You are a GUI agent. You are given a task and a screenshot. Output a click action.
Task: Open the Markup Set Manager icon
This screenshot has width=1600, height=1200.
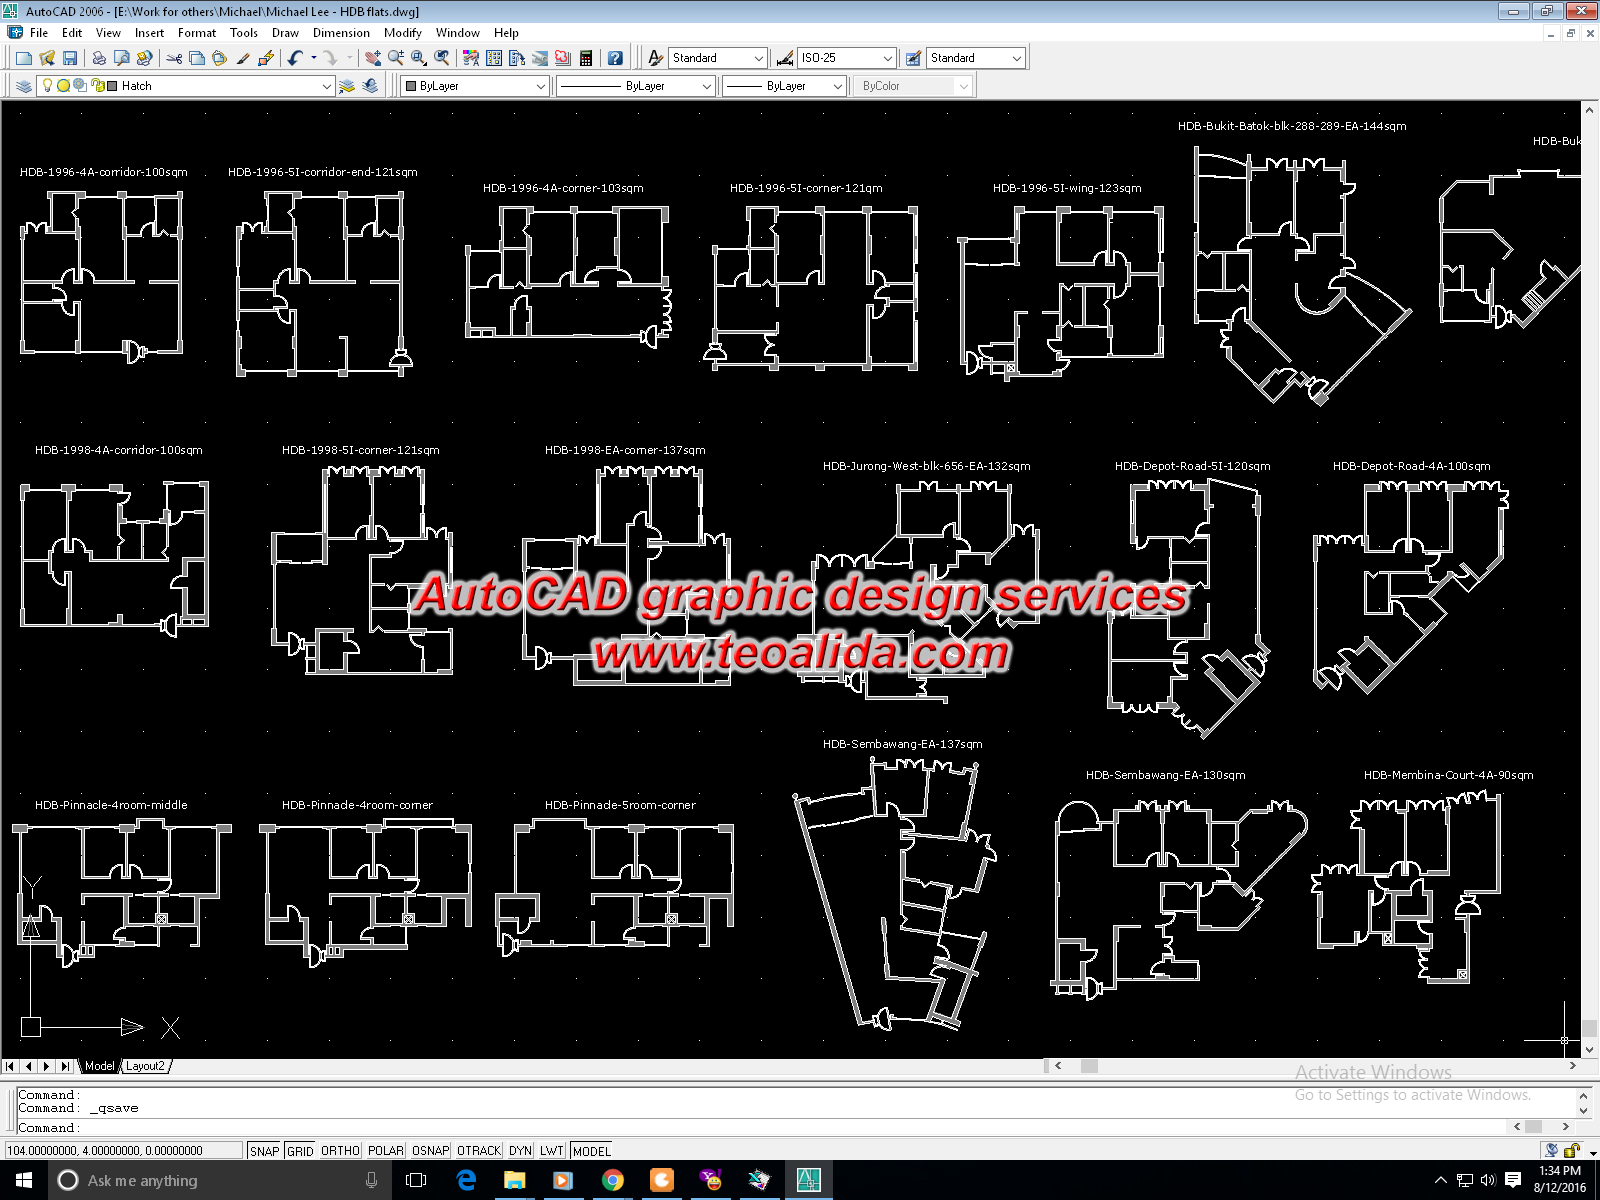tap(563, 58)
